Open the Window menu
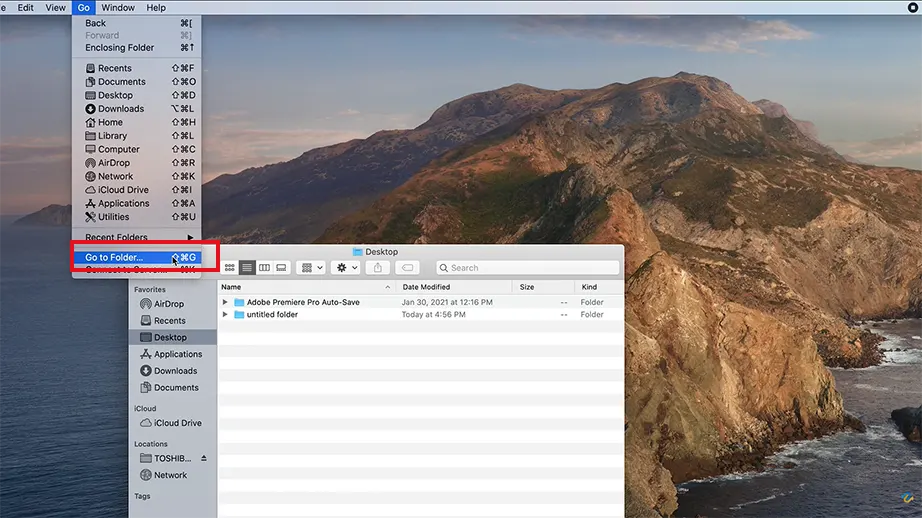The width and height of the screenshot is (922, 518). 118,8
